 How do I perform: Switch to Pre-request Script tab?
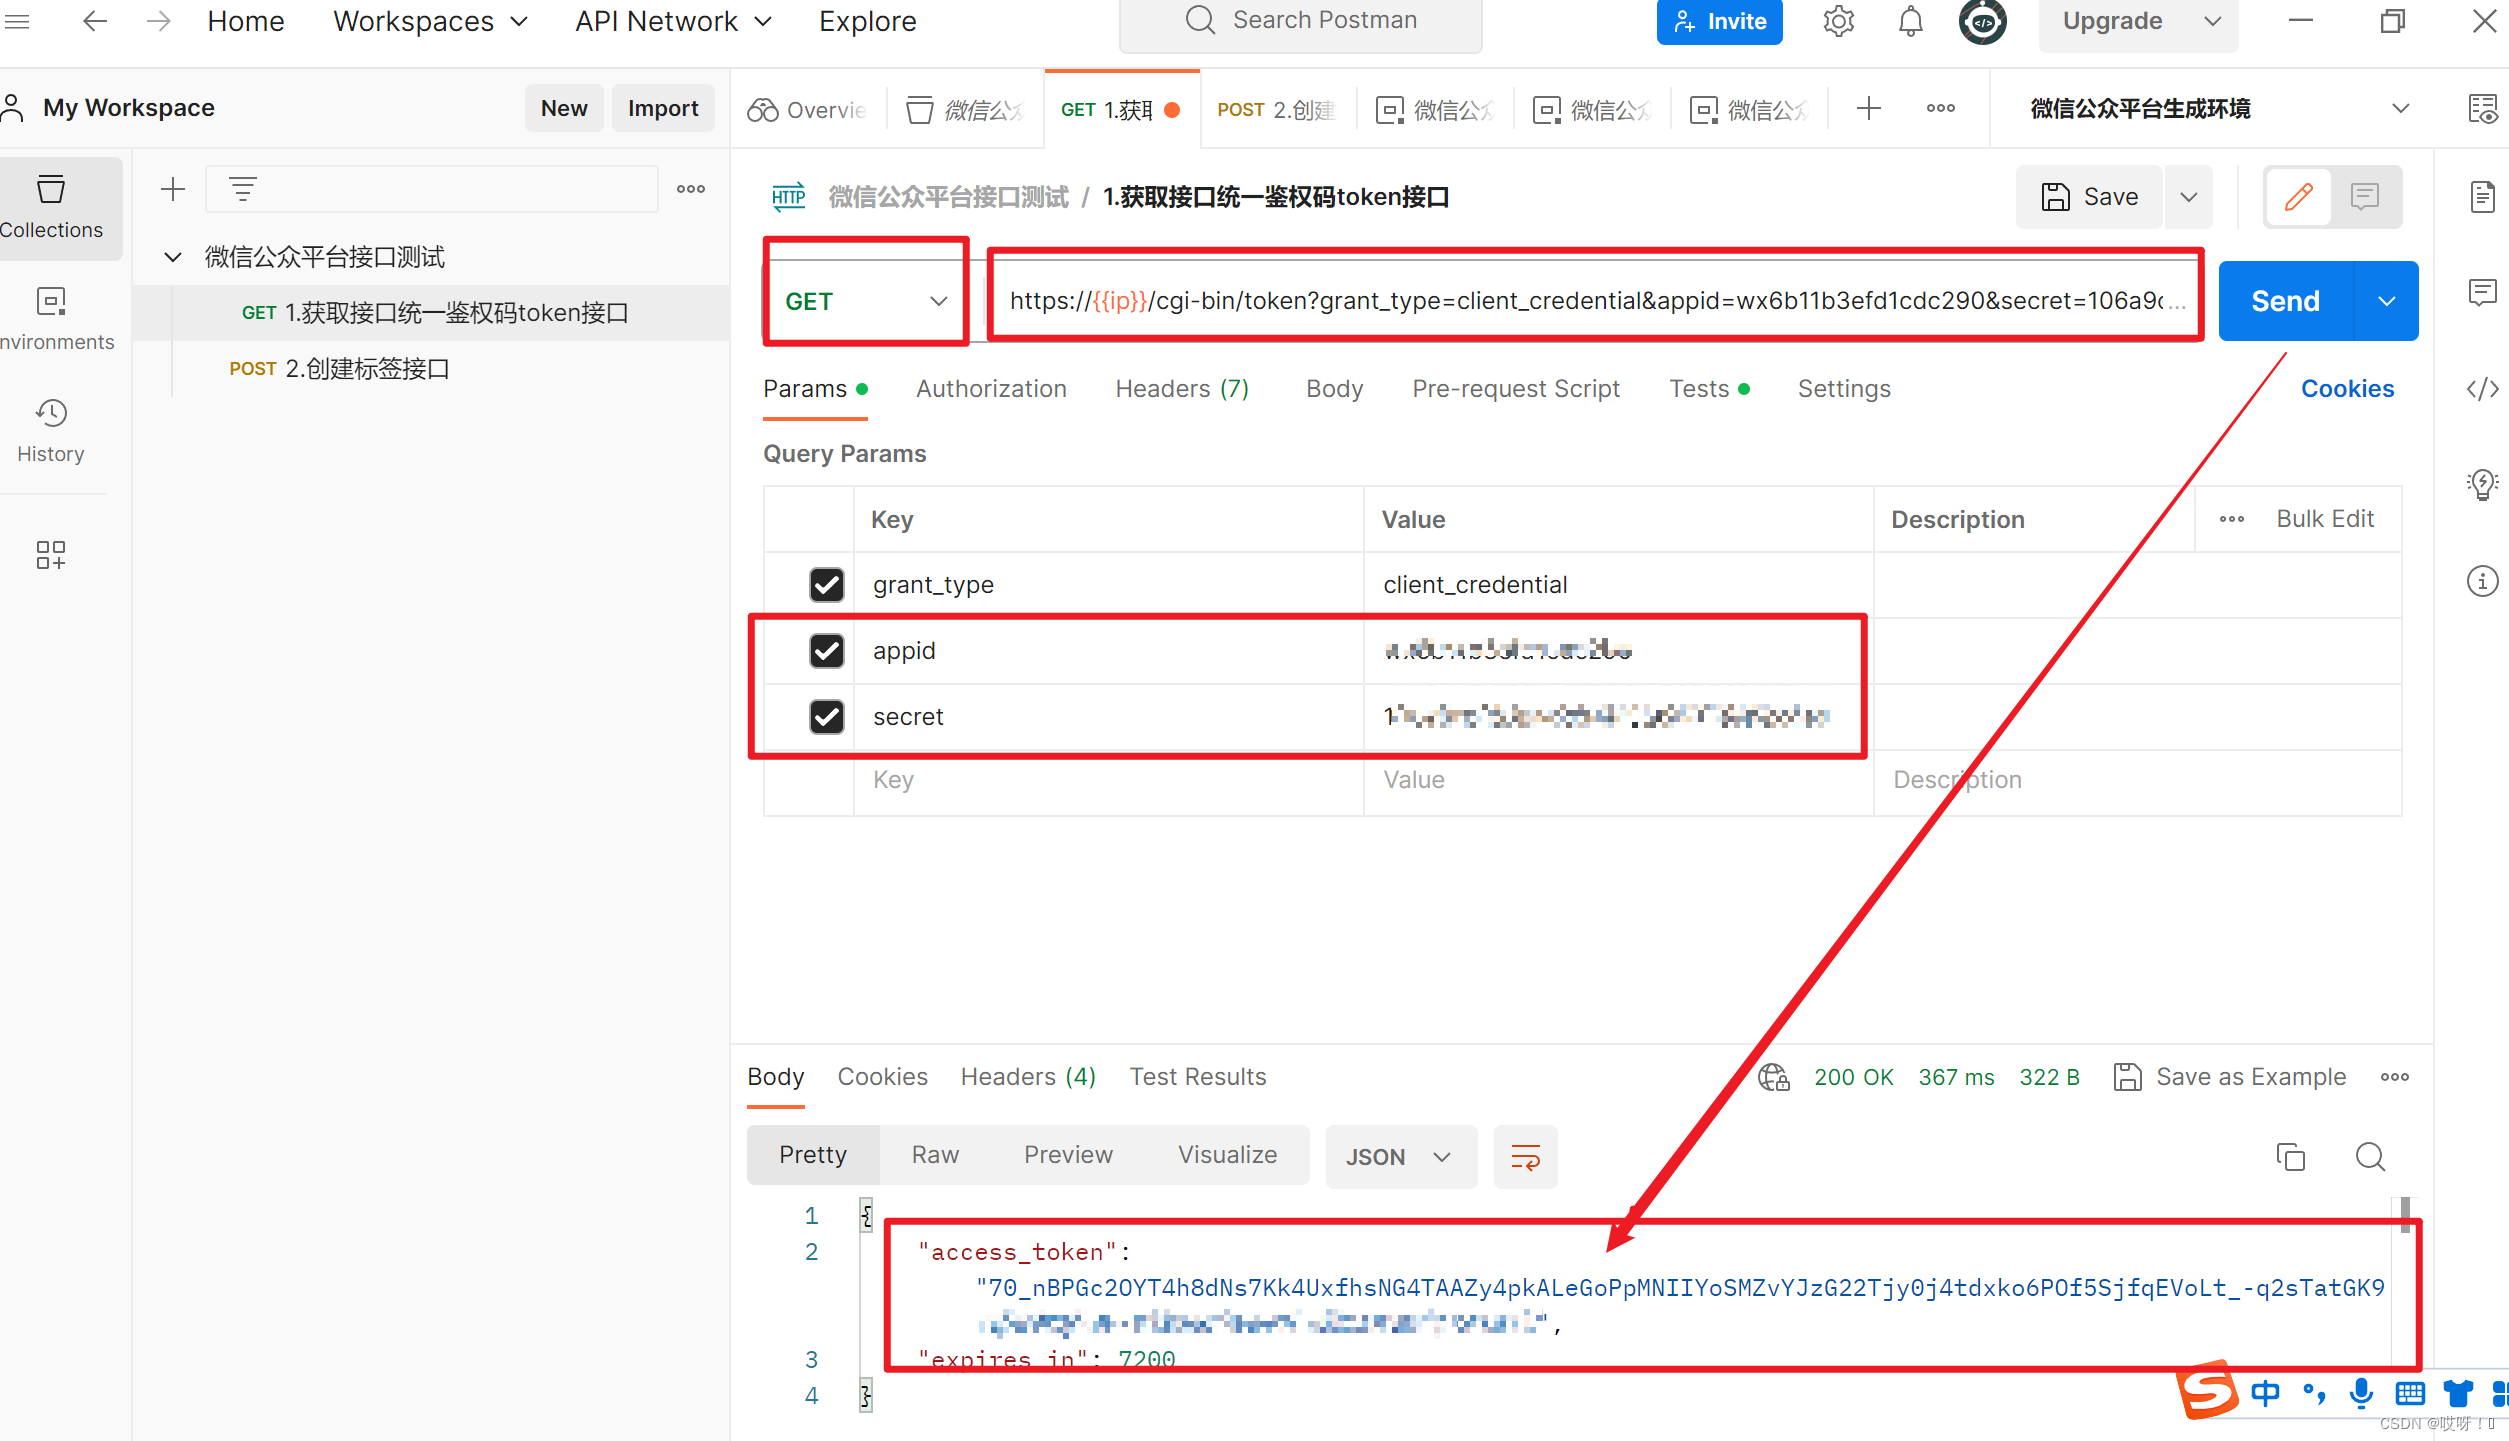coord(1516,388)
